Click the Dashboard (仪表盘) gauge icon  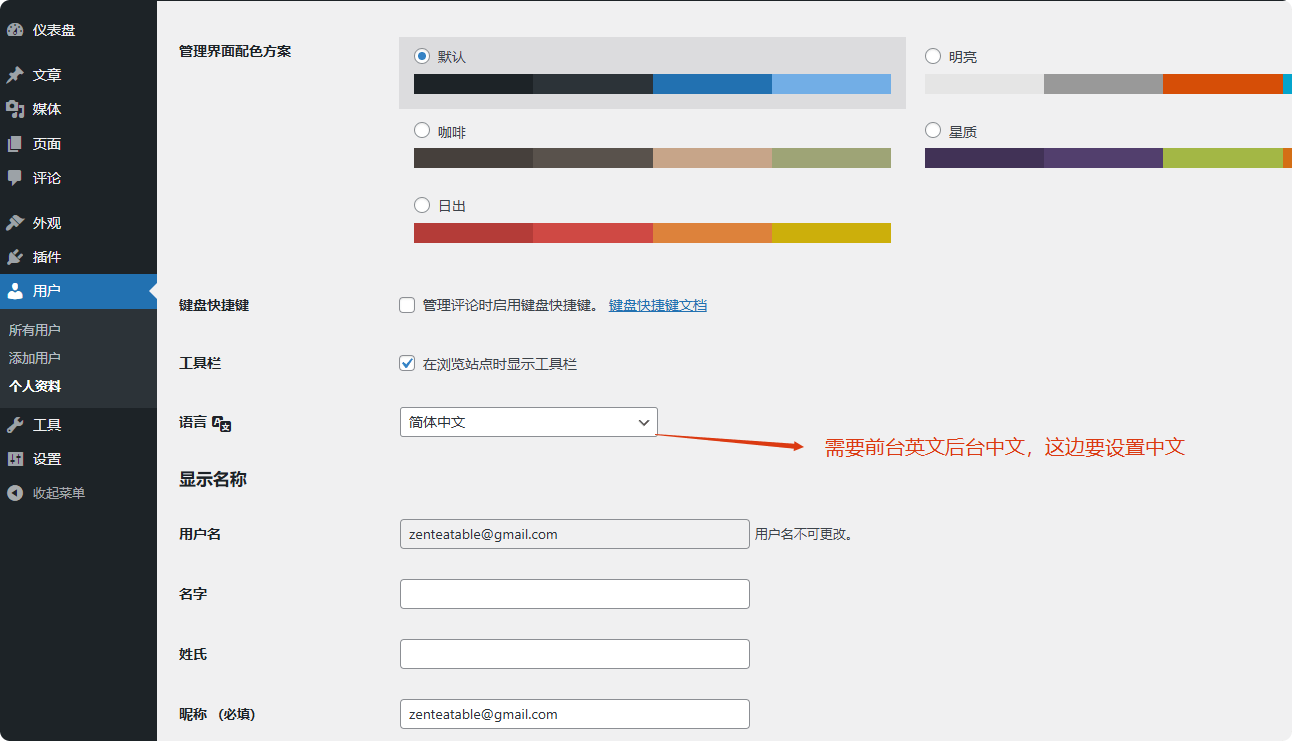click(x=15, y=30)
